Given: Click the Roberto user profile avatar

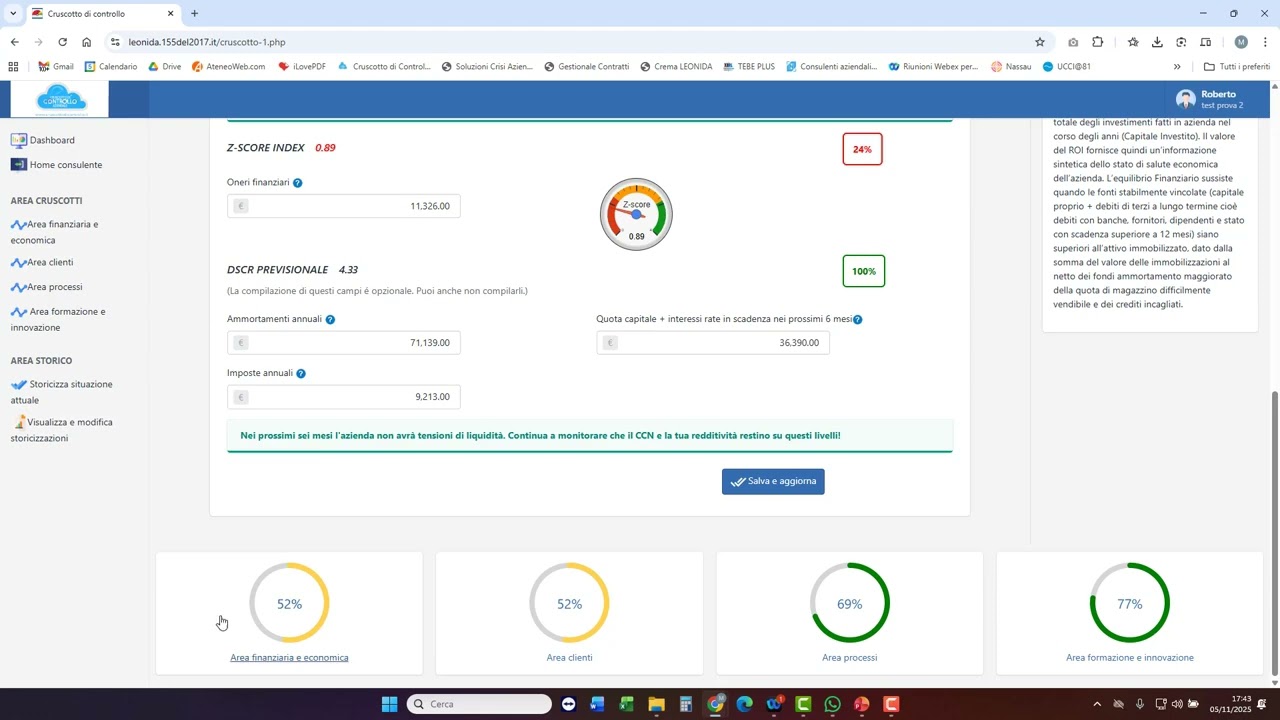Looking at the screenshot, I should 1186,99.
